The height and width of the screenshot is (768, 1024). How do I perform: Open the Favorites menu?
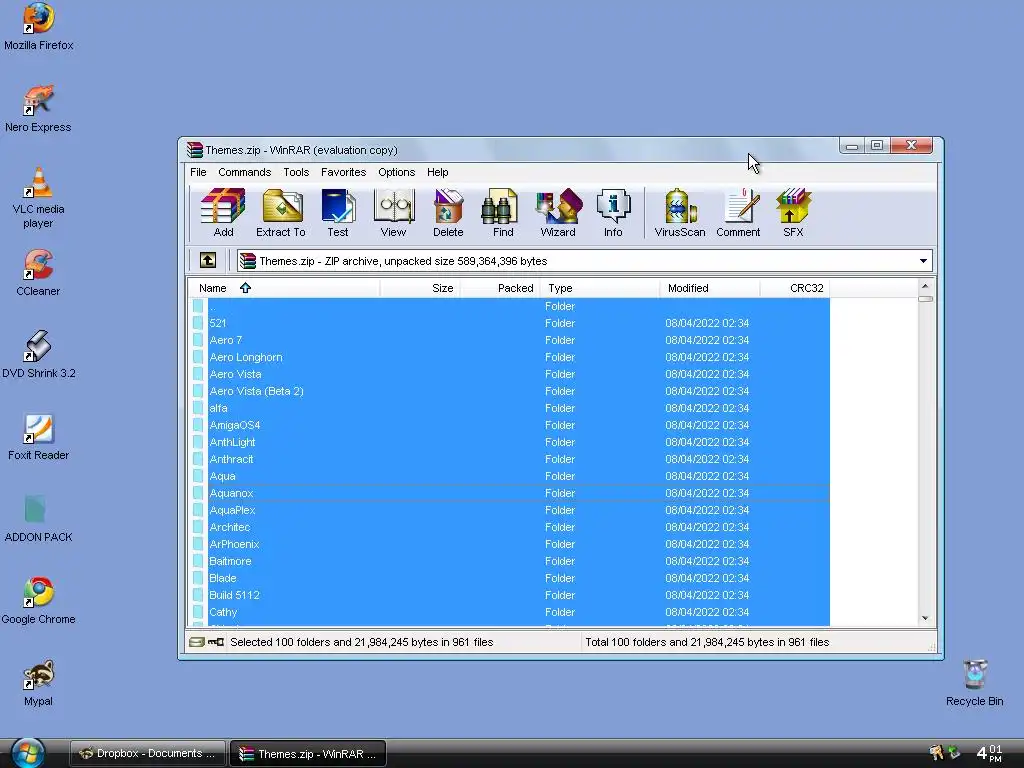[x=344, y=172]
